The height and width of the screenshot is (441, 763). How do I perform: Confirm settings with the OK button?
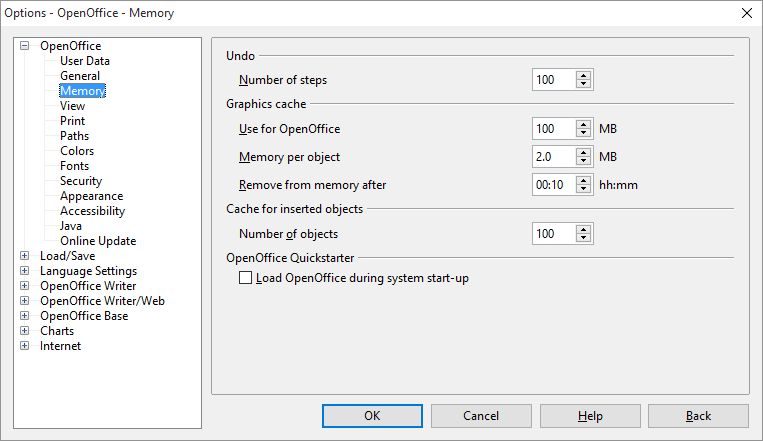[372, 416]
